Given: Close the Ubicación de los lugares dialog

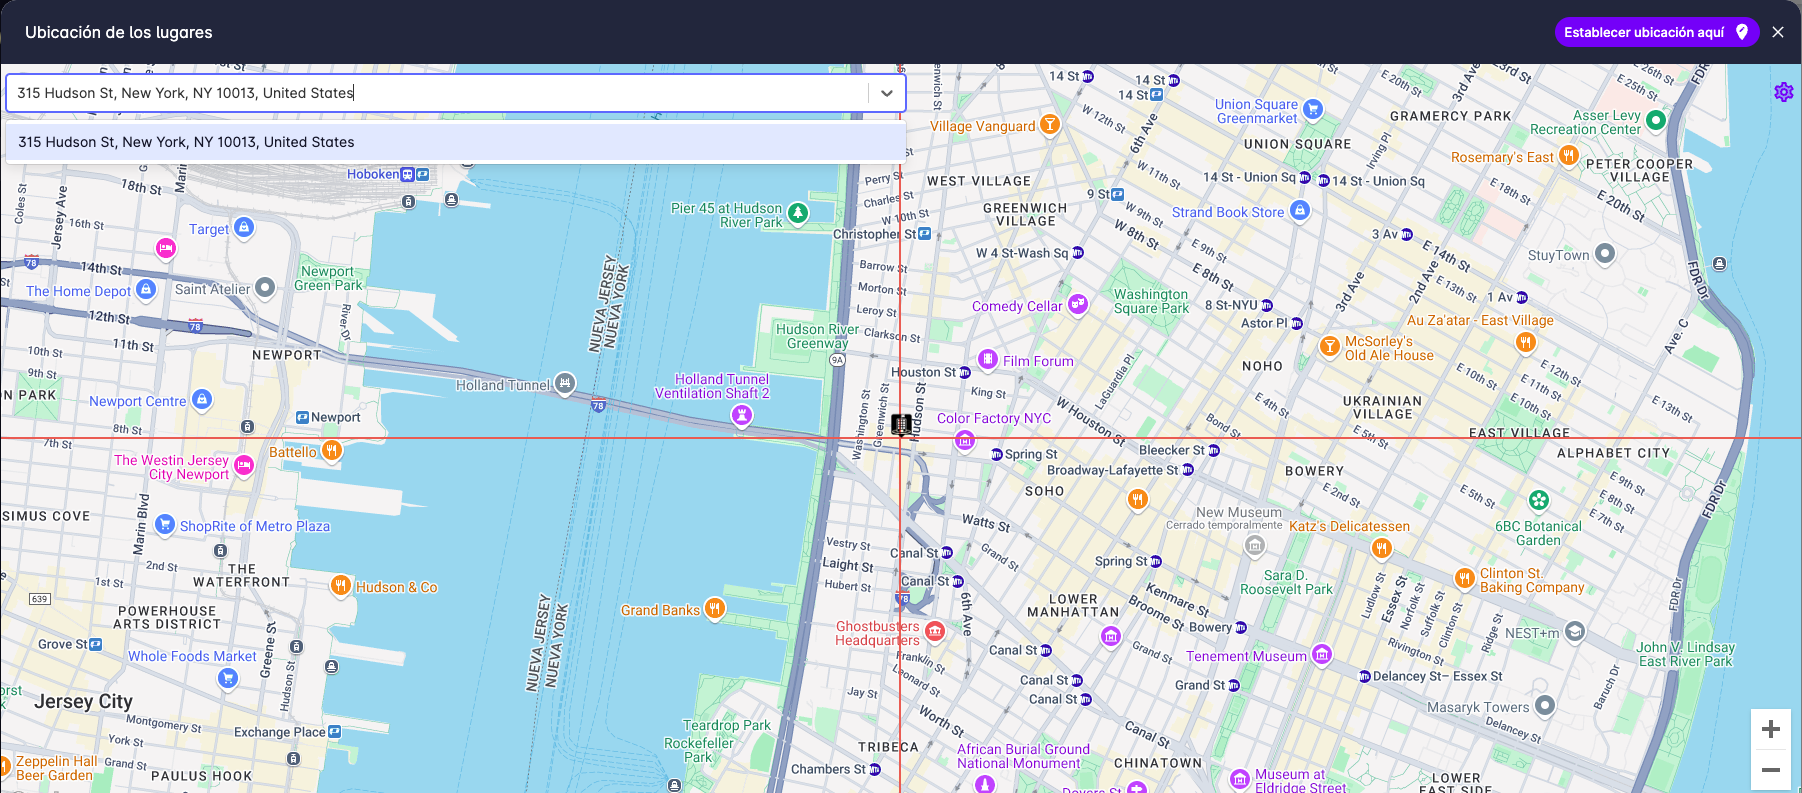Looking at the screenshot, I should (1777, 32).
